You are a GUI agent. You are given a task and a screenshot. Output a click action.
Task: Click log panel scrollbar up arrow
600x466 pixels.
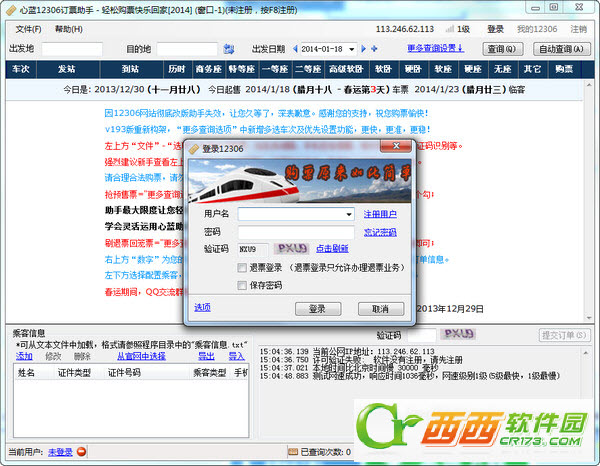point(586,353)
